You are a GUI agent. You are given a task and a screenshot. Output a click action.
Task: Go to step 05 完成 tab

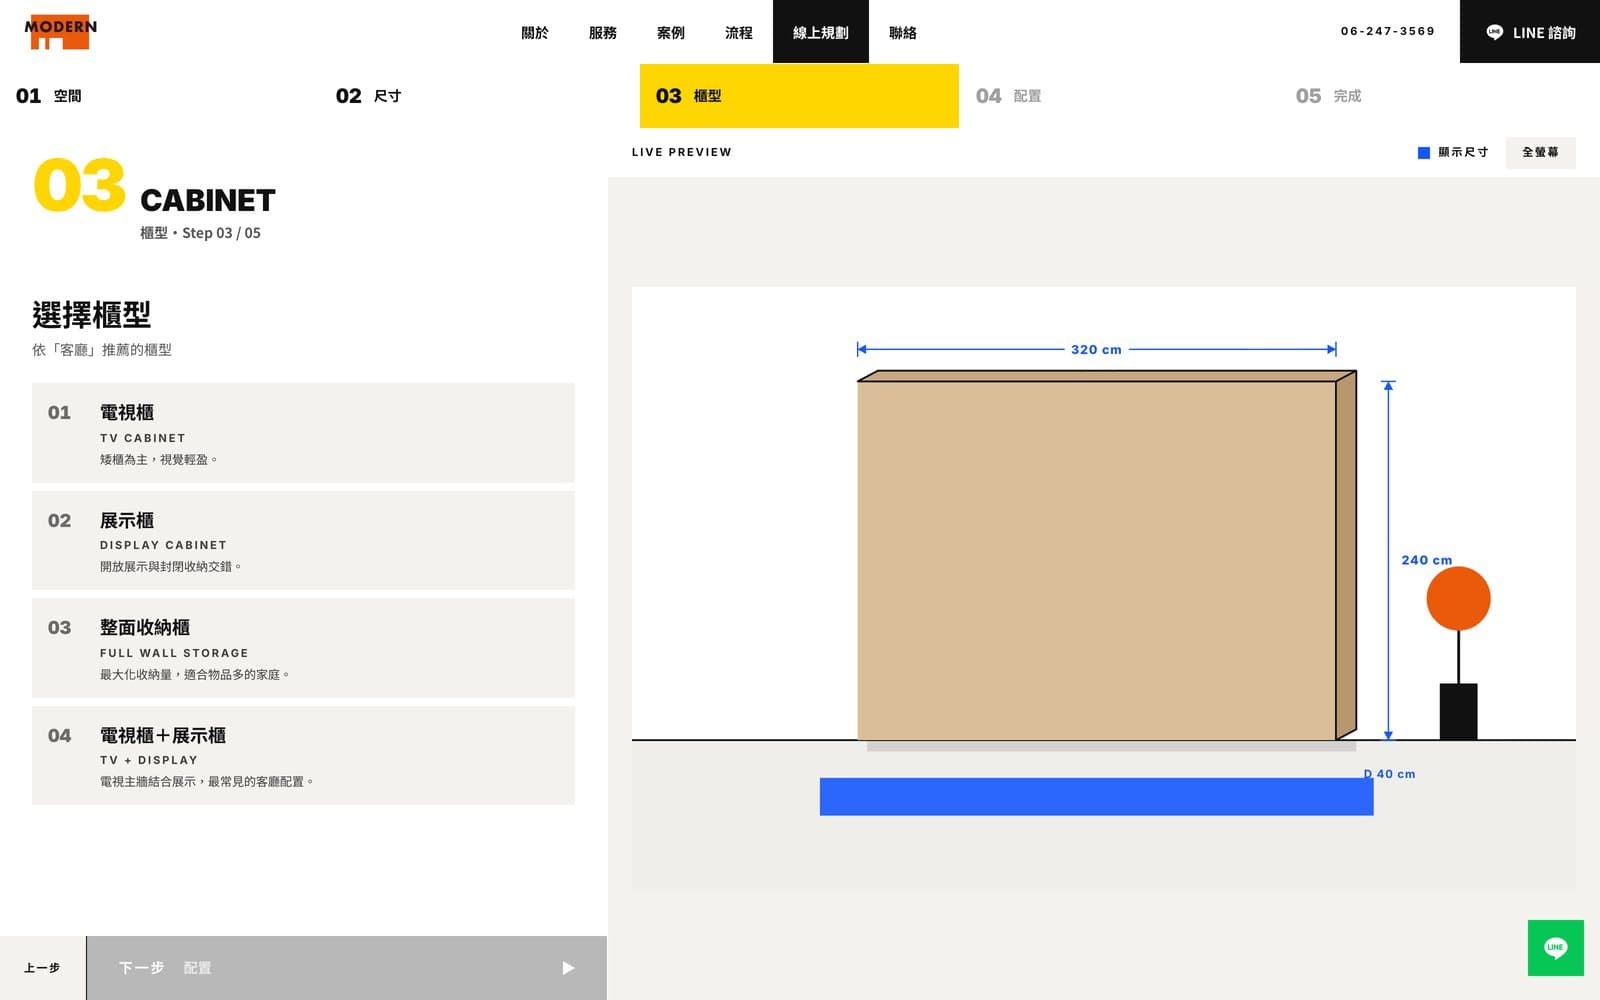tap(1439, 96)
